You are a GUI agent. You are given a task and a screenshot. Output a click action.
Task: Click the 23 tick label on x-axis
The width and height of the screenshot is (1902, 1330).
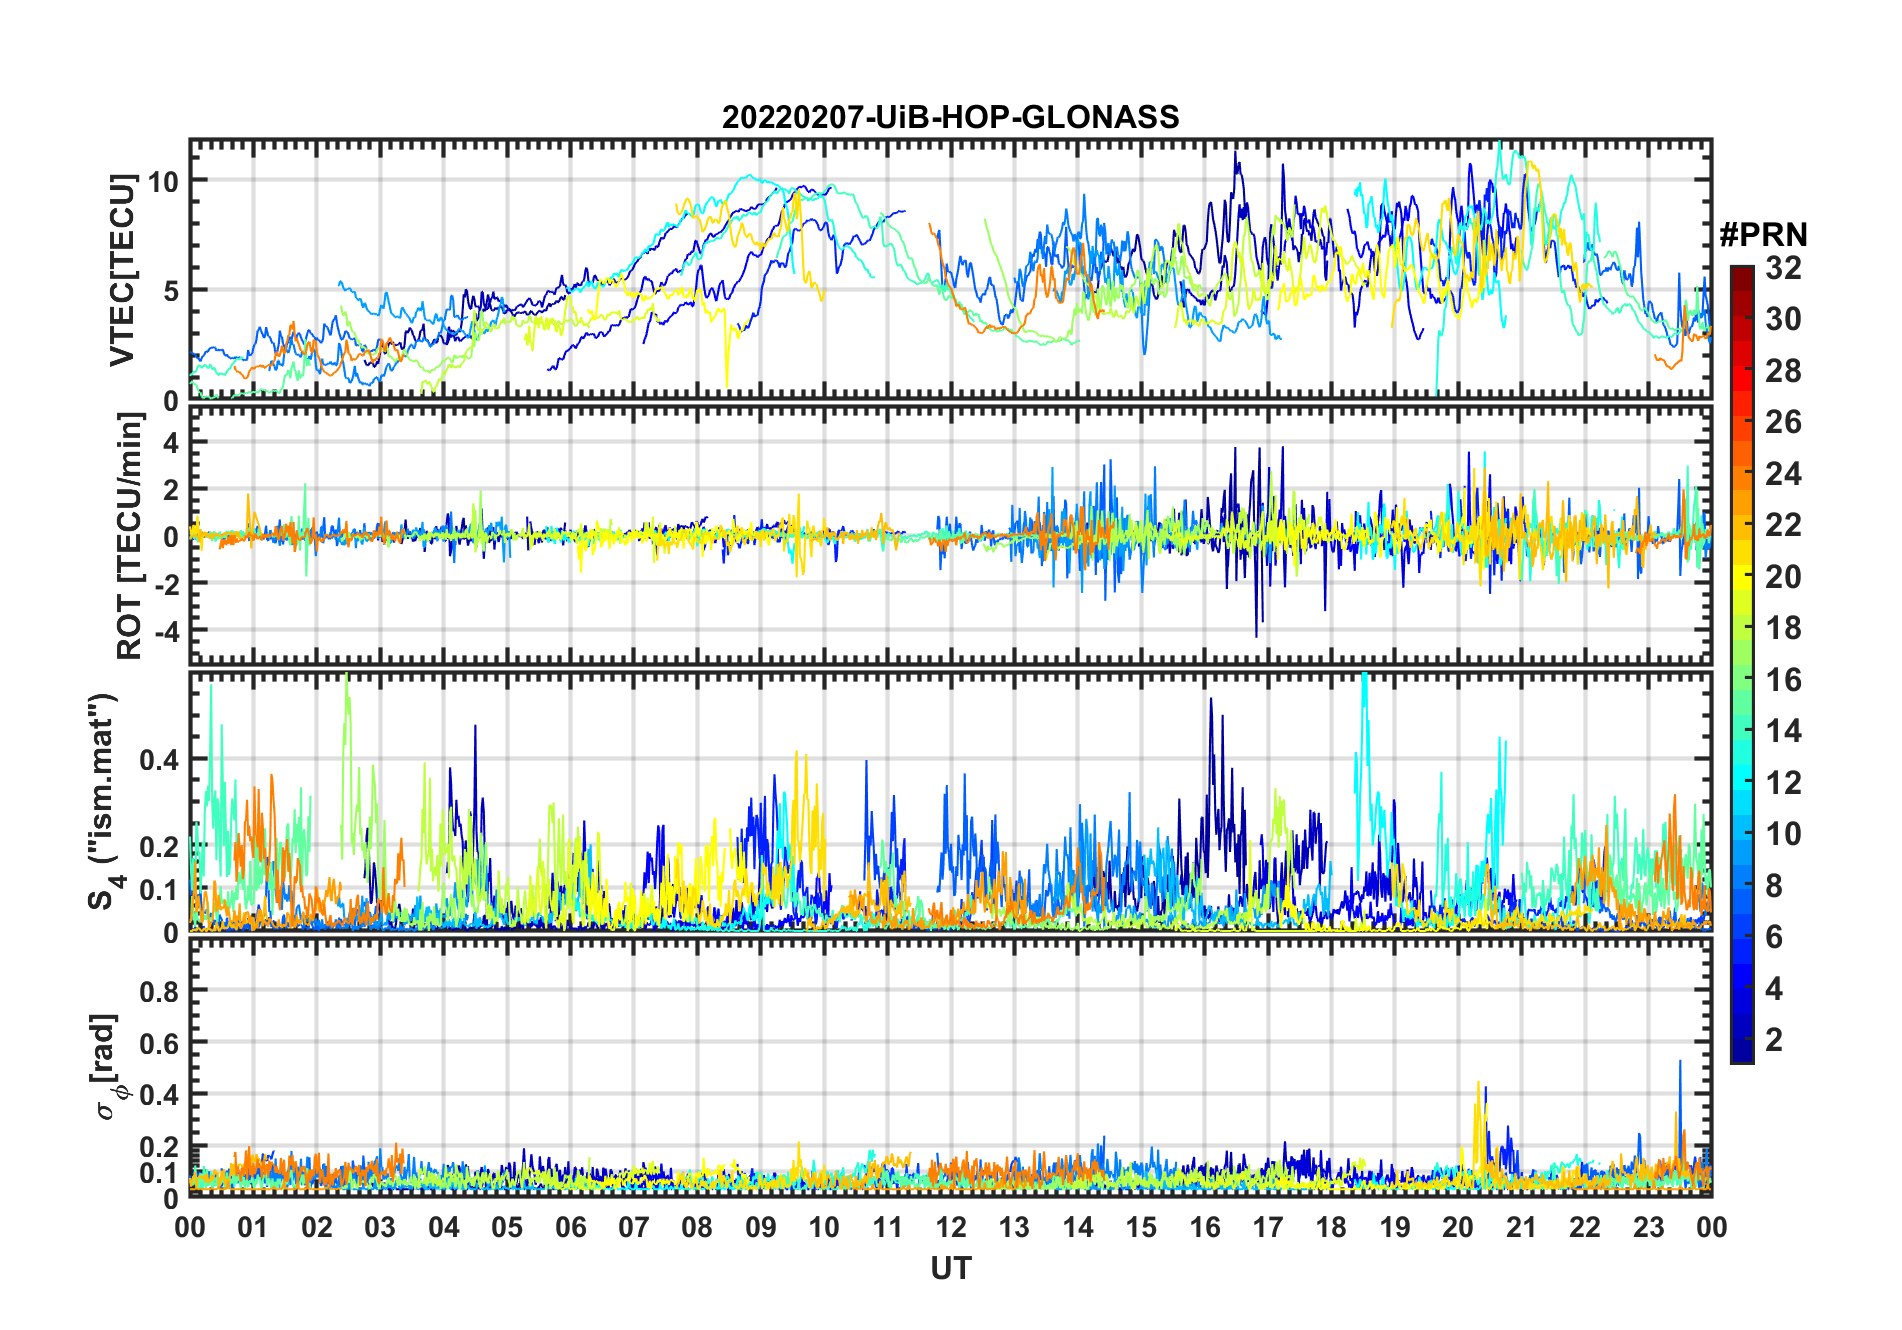tap(1648, 1227)
